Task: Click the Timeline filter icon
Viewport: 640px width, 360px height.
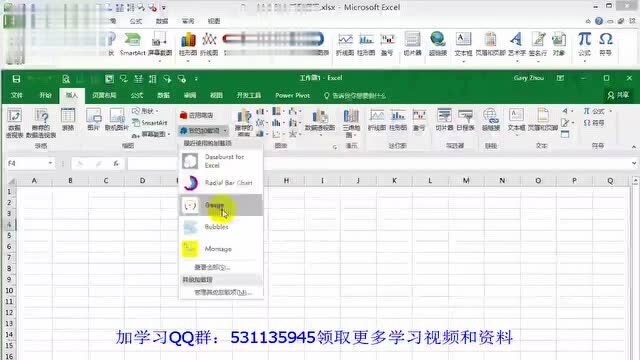Action: (x=465, y=119)
